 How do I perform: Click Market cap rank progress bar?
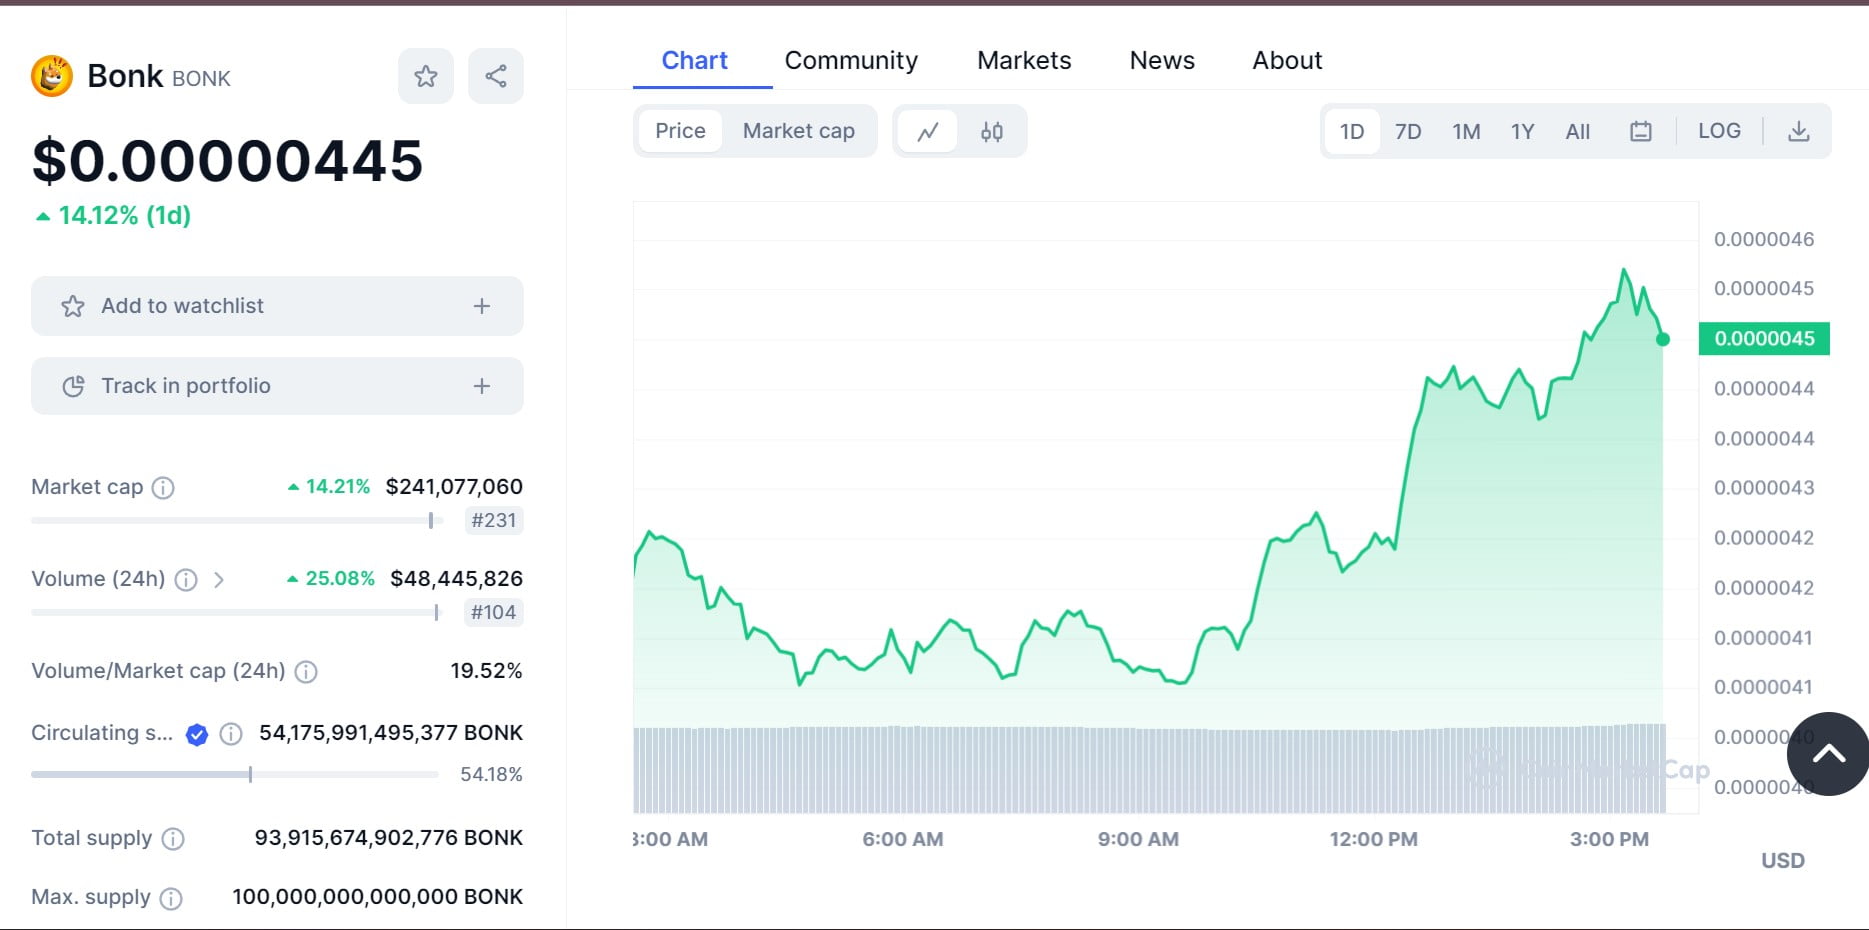(x=236, y=521)
